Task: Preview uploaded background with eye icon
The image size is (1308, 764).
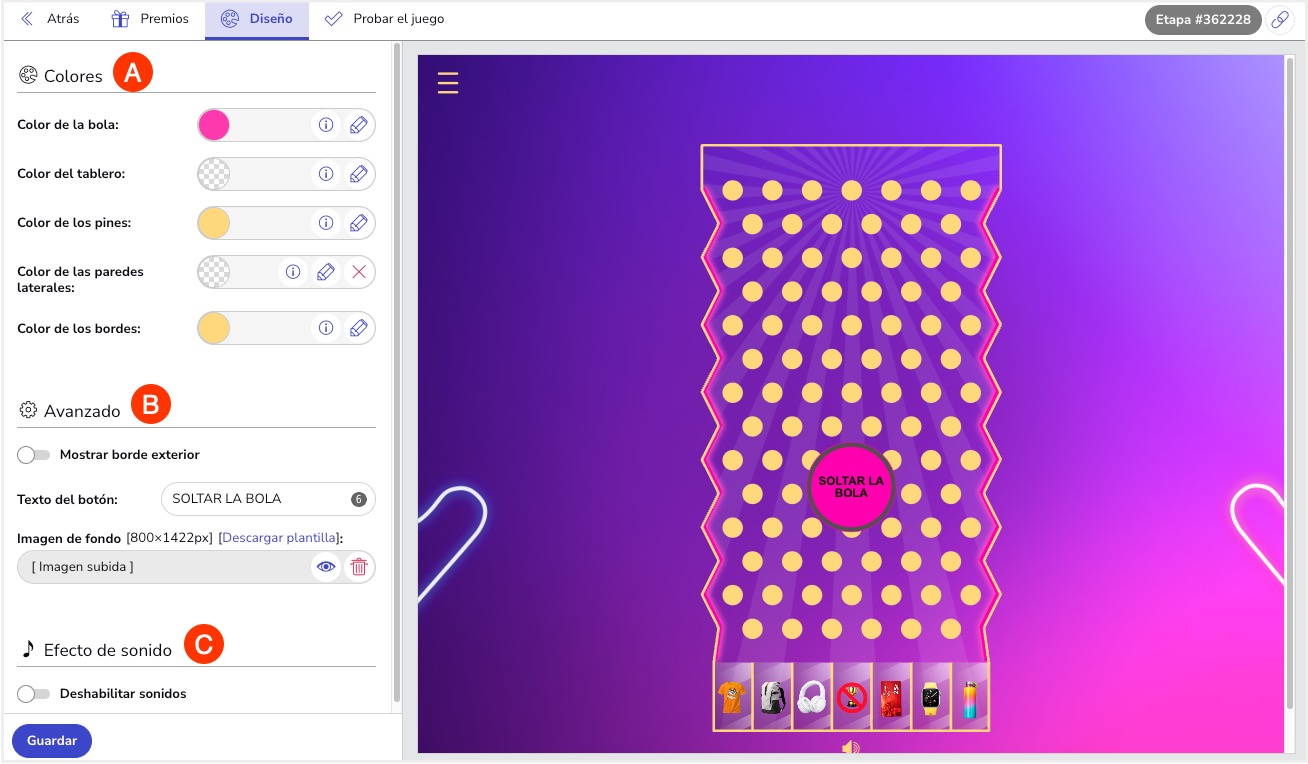Action: [325, 567]
